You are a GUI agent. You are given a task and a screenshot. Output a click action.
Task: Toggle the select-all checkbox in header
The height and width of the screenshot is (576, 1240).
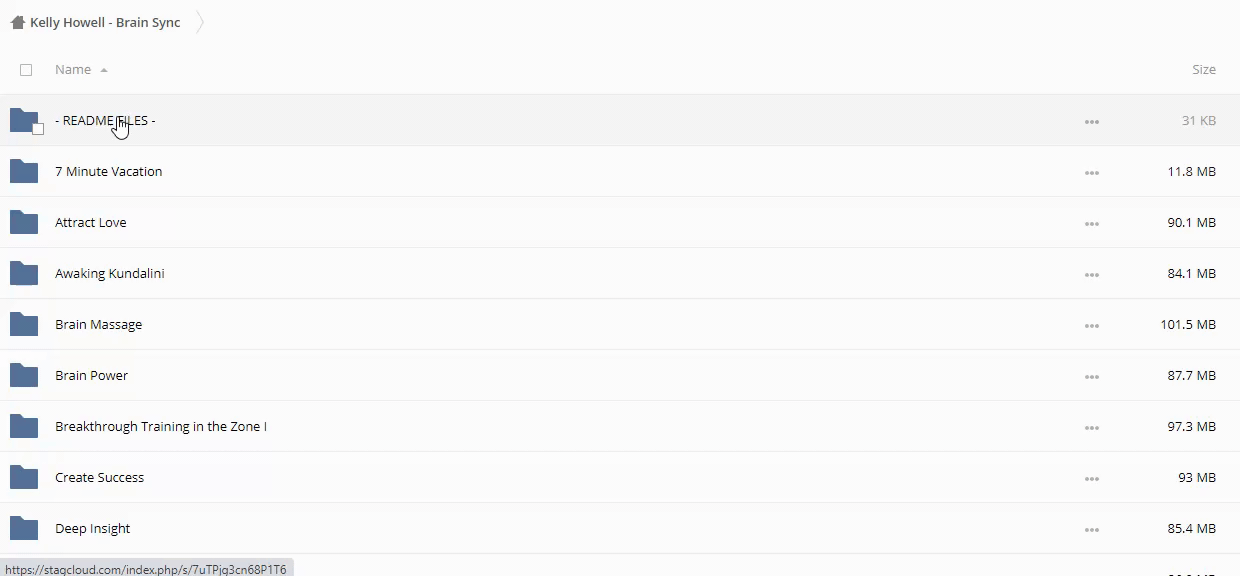click(26, 70)
